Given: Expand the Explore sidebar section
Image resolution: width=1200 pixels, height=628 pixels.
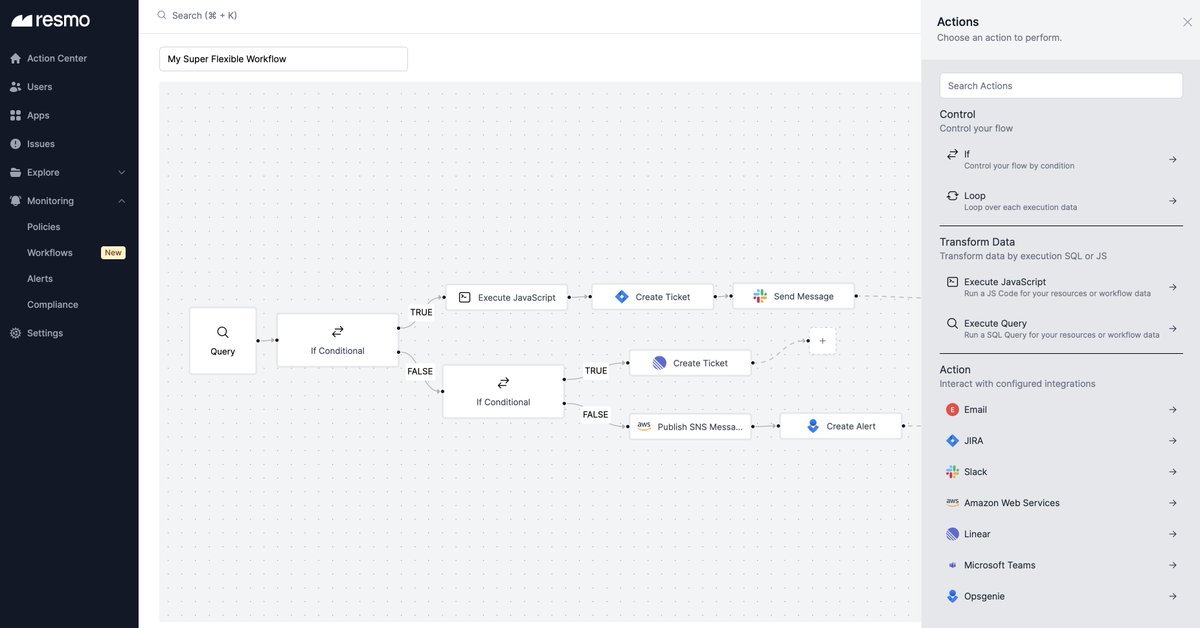Looking at the screenshot, I should [x=122, y=172].
